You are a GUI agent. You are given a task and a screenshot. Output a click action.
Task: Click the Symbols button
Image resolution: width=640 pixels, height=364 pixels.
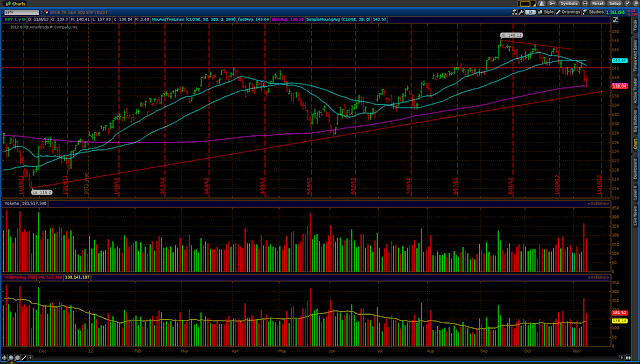click(x=569, y=3)
